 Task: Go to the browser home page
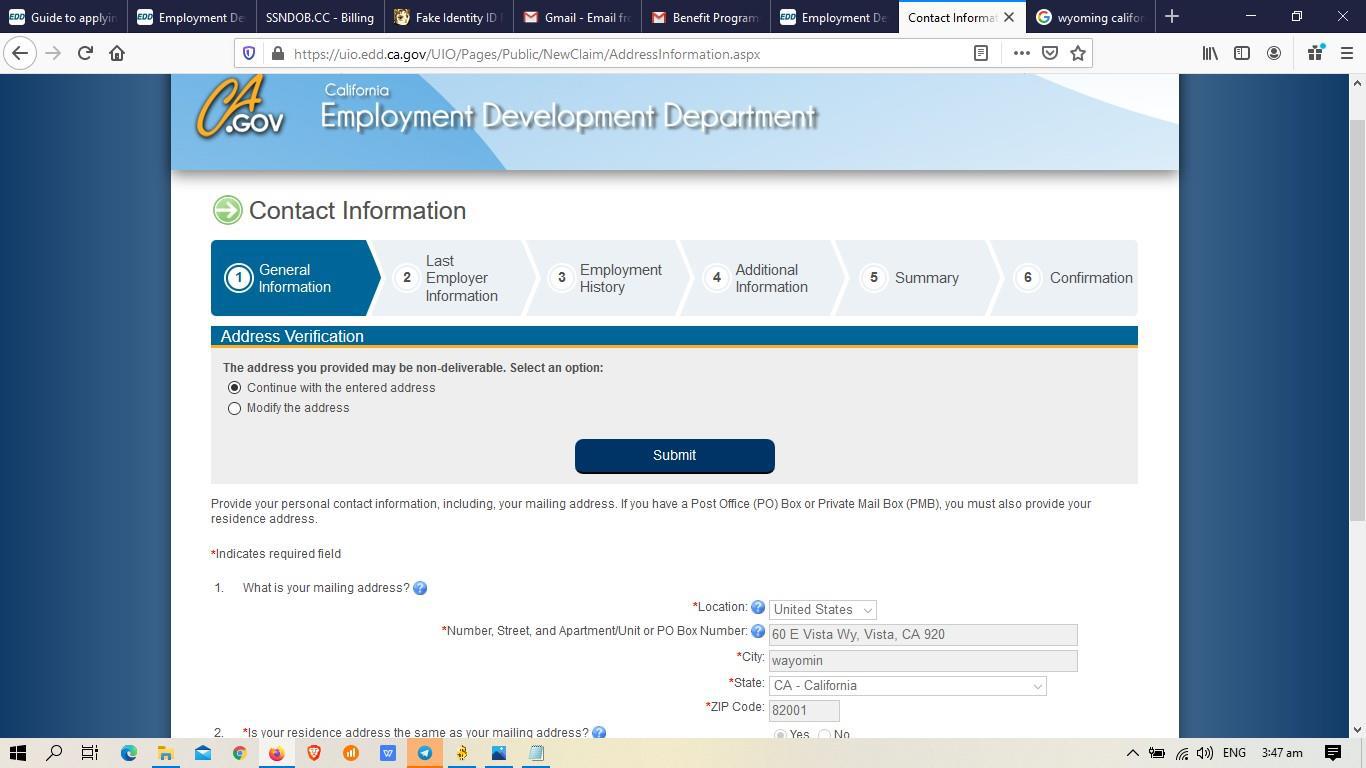tap(117, 54)
